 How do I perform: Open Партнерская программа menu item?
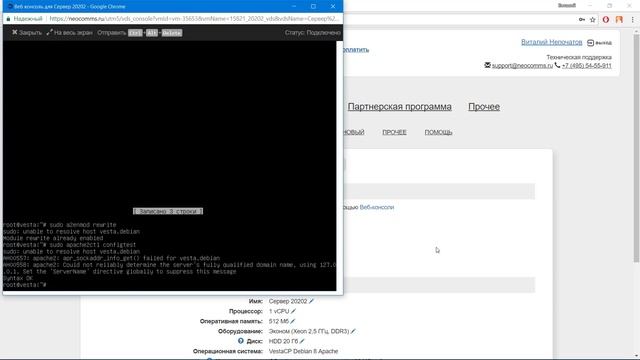point(400,107)
